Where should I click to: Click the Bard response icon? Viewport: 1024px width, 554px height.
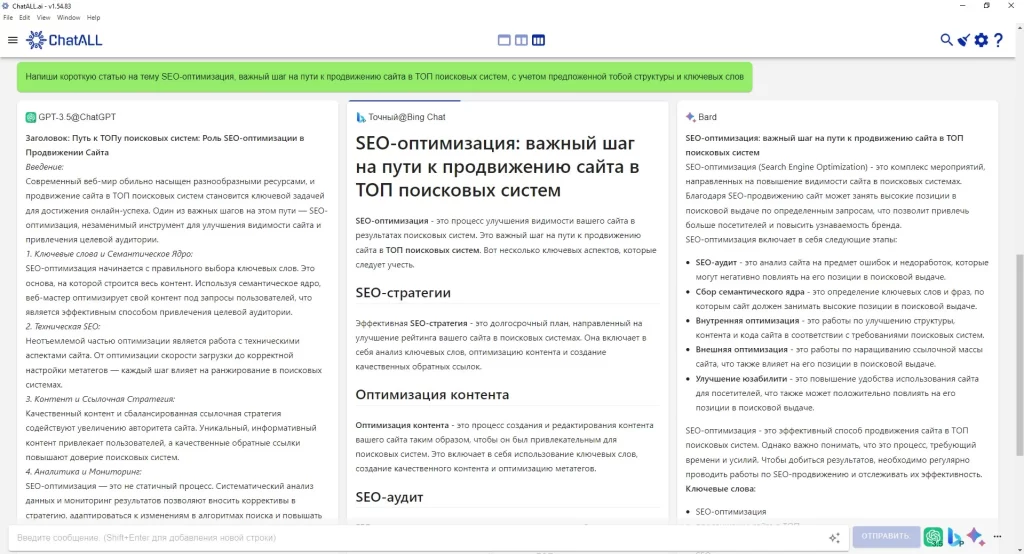click(690, 117)
